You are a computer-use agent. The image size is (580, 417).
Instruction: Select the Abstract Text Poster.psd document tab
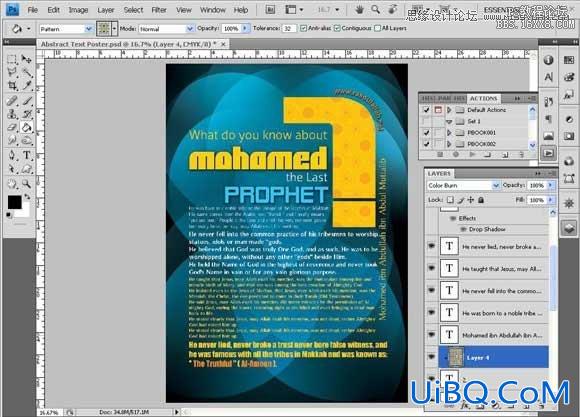[x=133, y=44]
